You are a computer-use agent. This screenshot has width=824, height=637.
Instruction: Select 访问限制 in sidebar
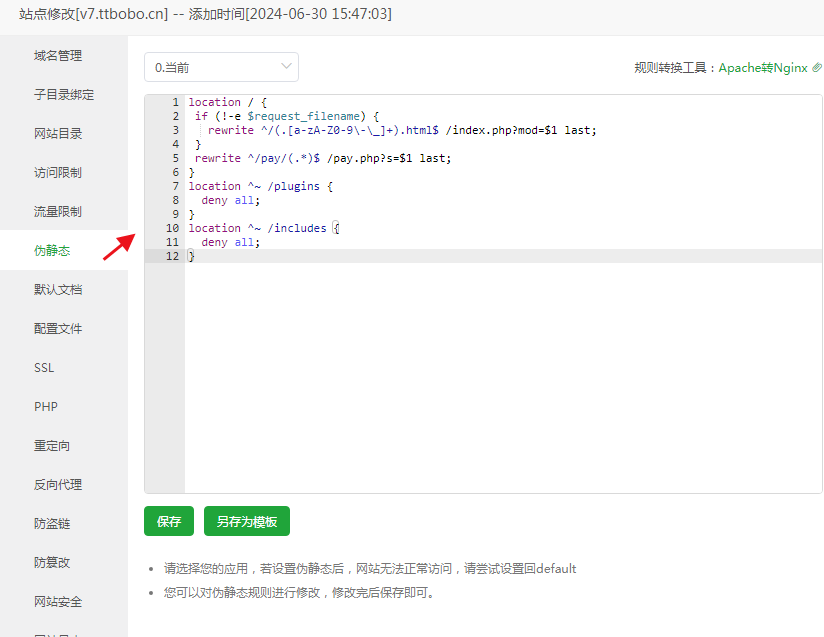58,173
